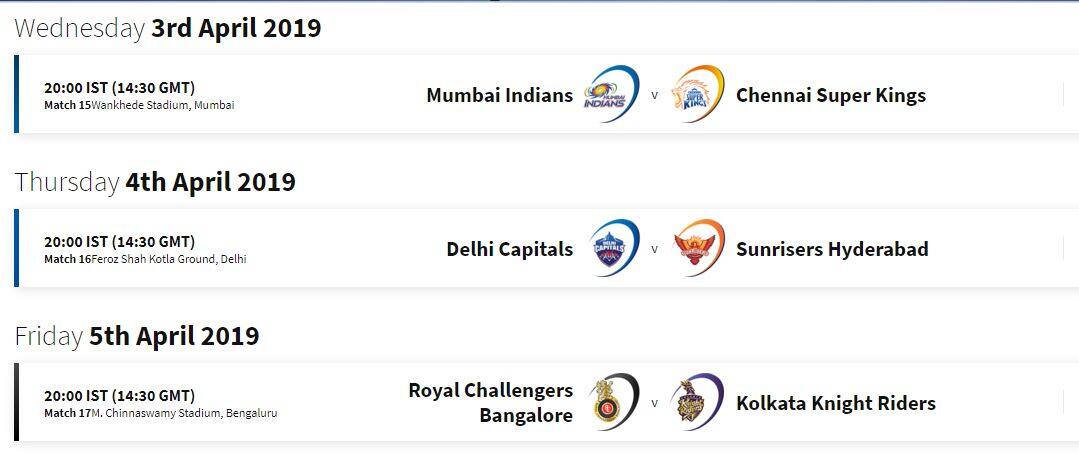
Task: Click Match 17 M. Chinnaswamy Stadium venue
Action: 160,414
